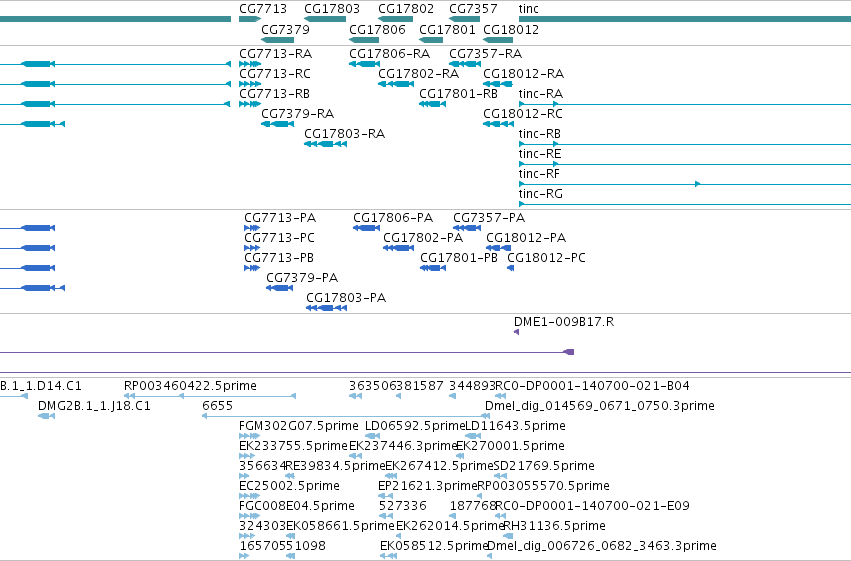
Task: Click the EK233755.5prime EST glyph
Action: pyautogui.click(x=247, y=456)
